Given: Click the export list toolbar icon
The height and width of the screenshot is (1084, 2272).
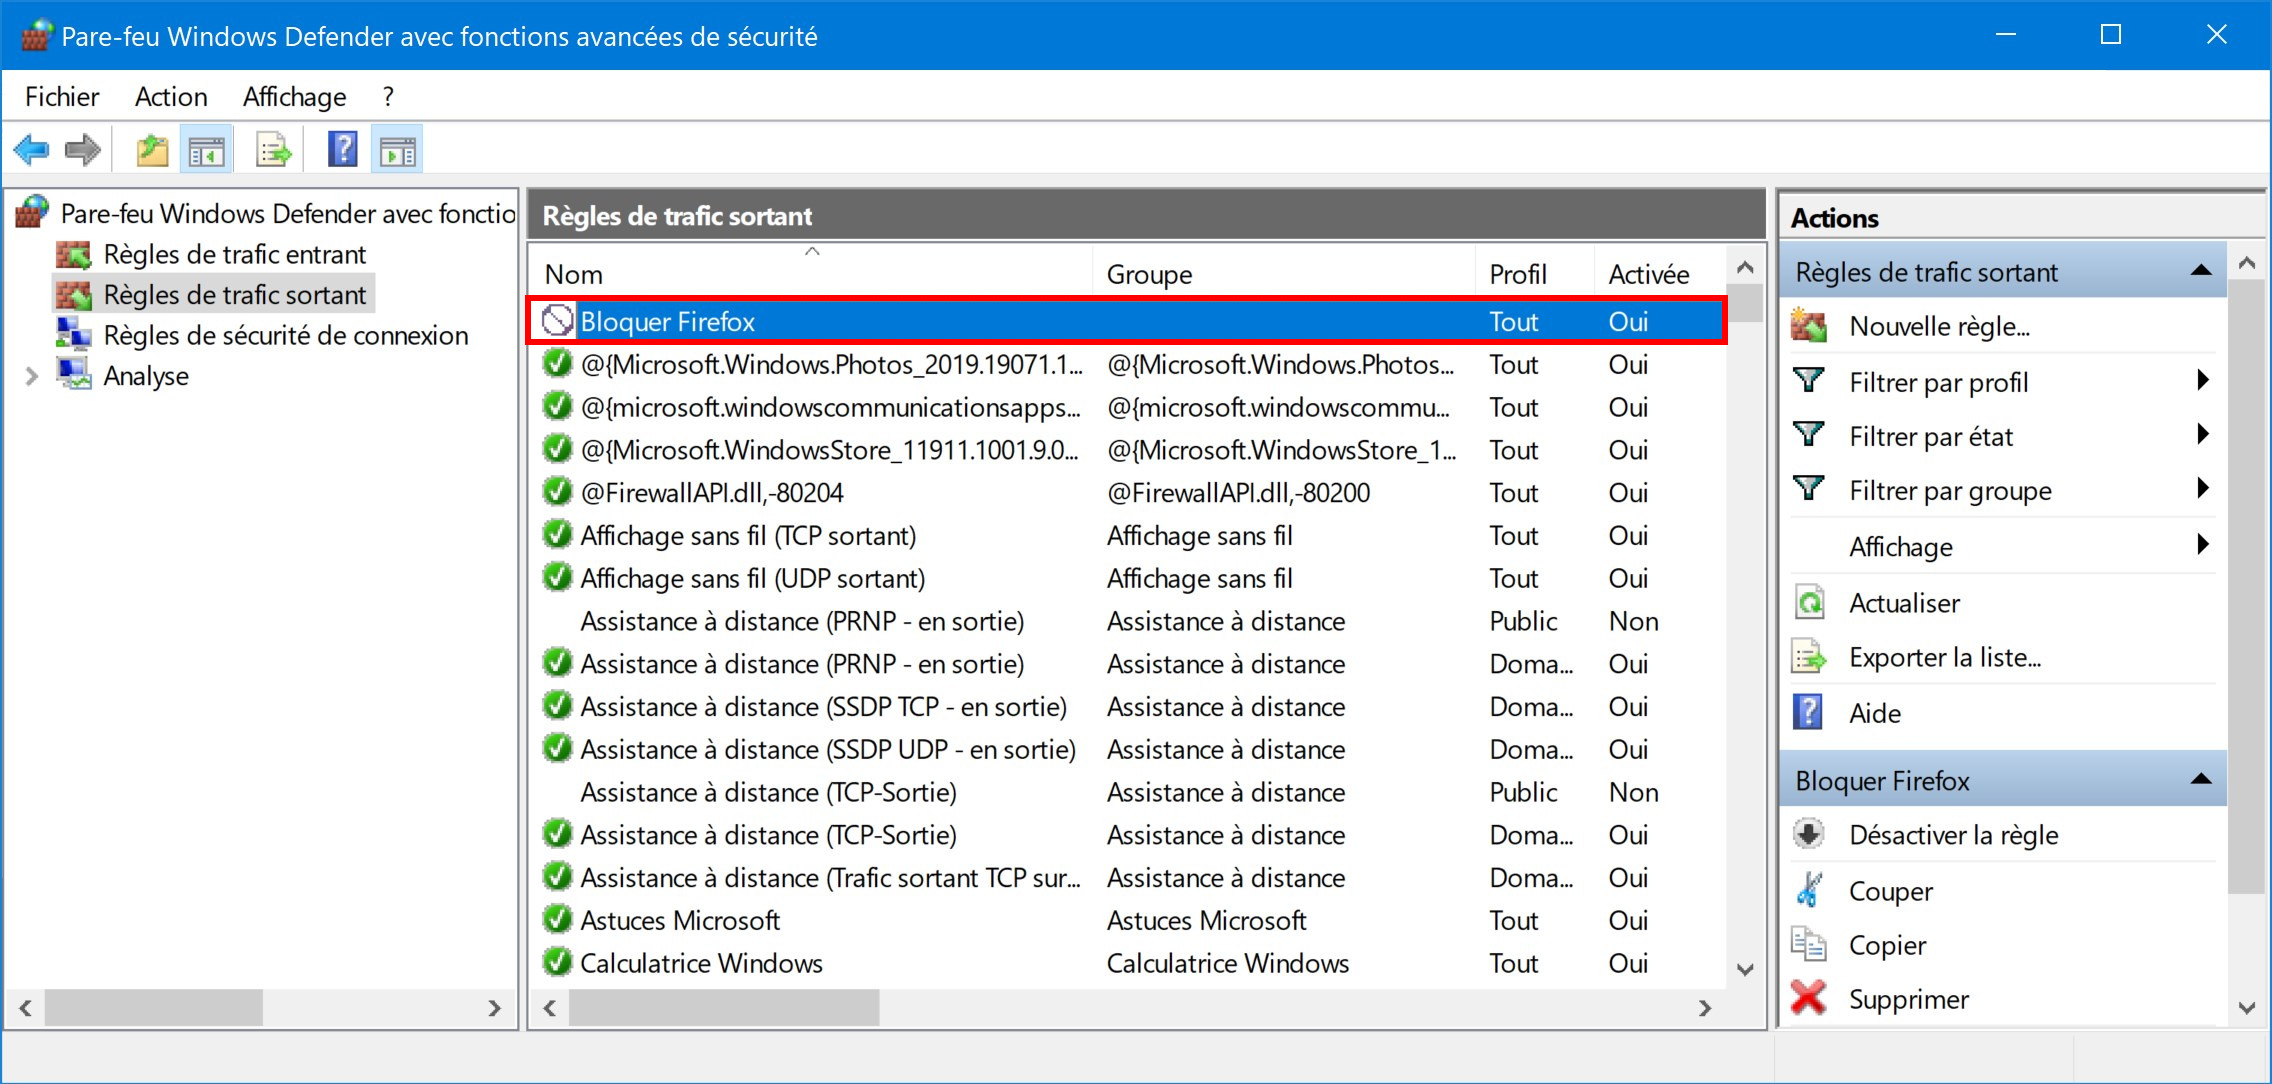Looking at the screenshot, I should (274, 151).
